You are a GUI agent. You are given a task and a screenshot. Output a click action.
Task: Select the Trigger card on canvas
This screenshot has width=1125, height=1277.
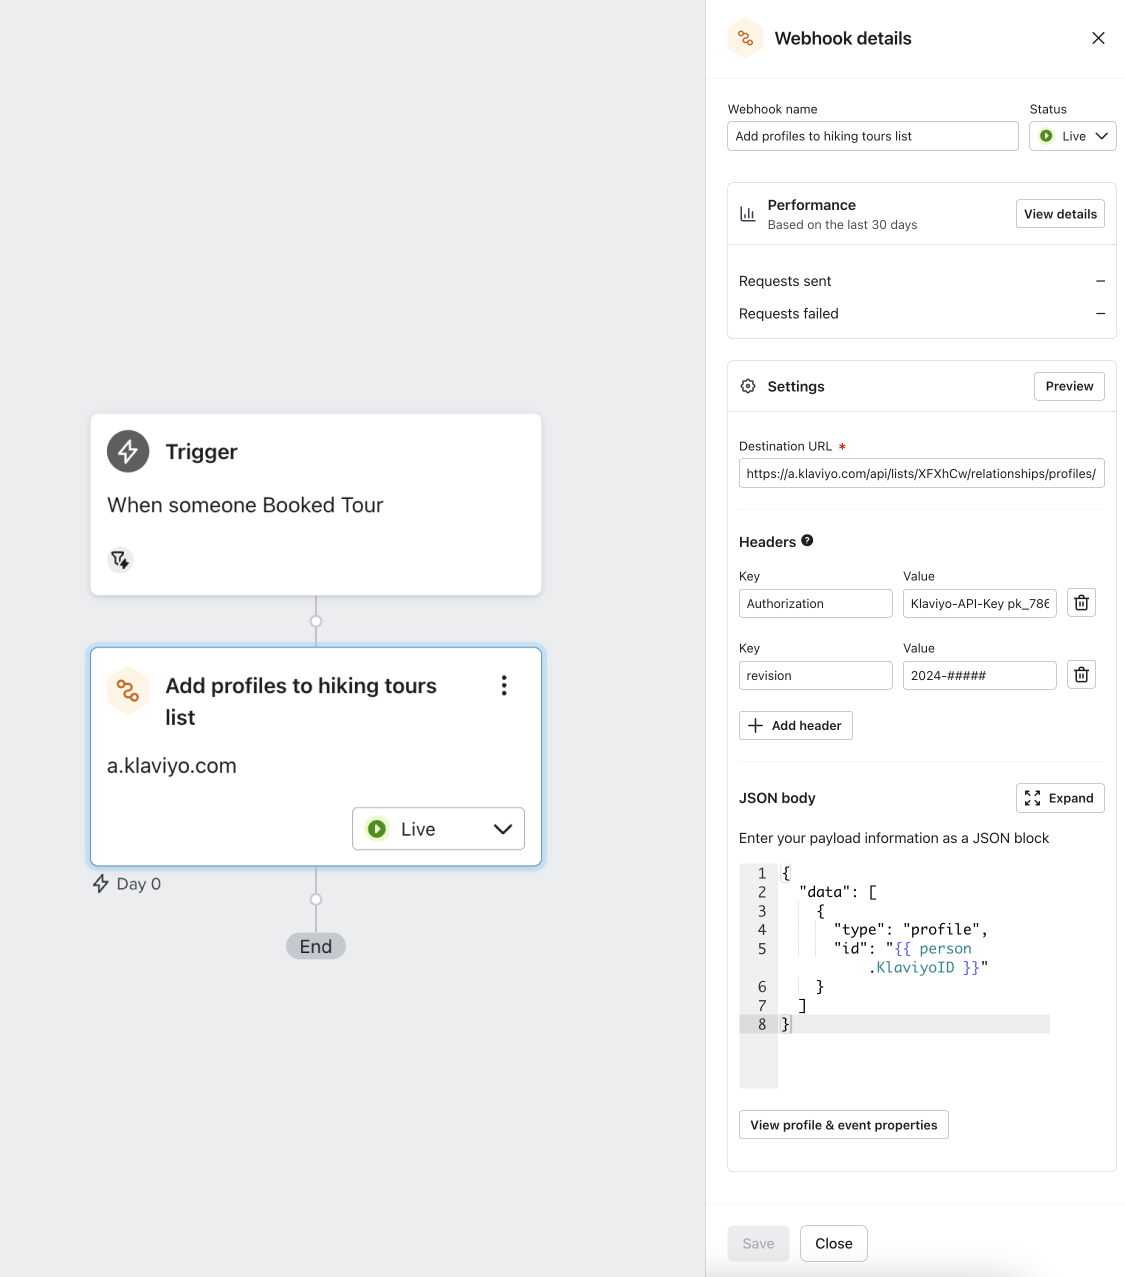click(x=316, y=505)
